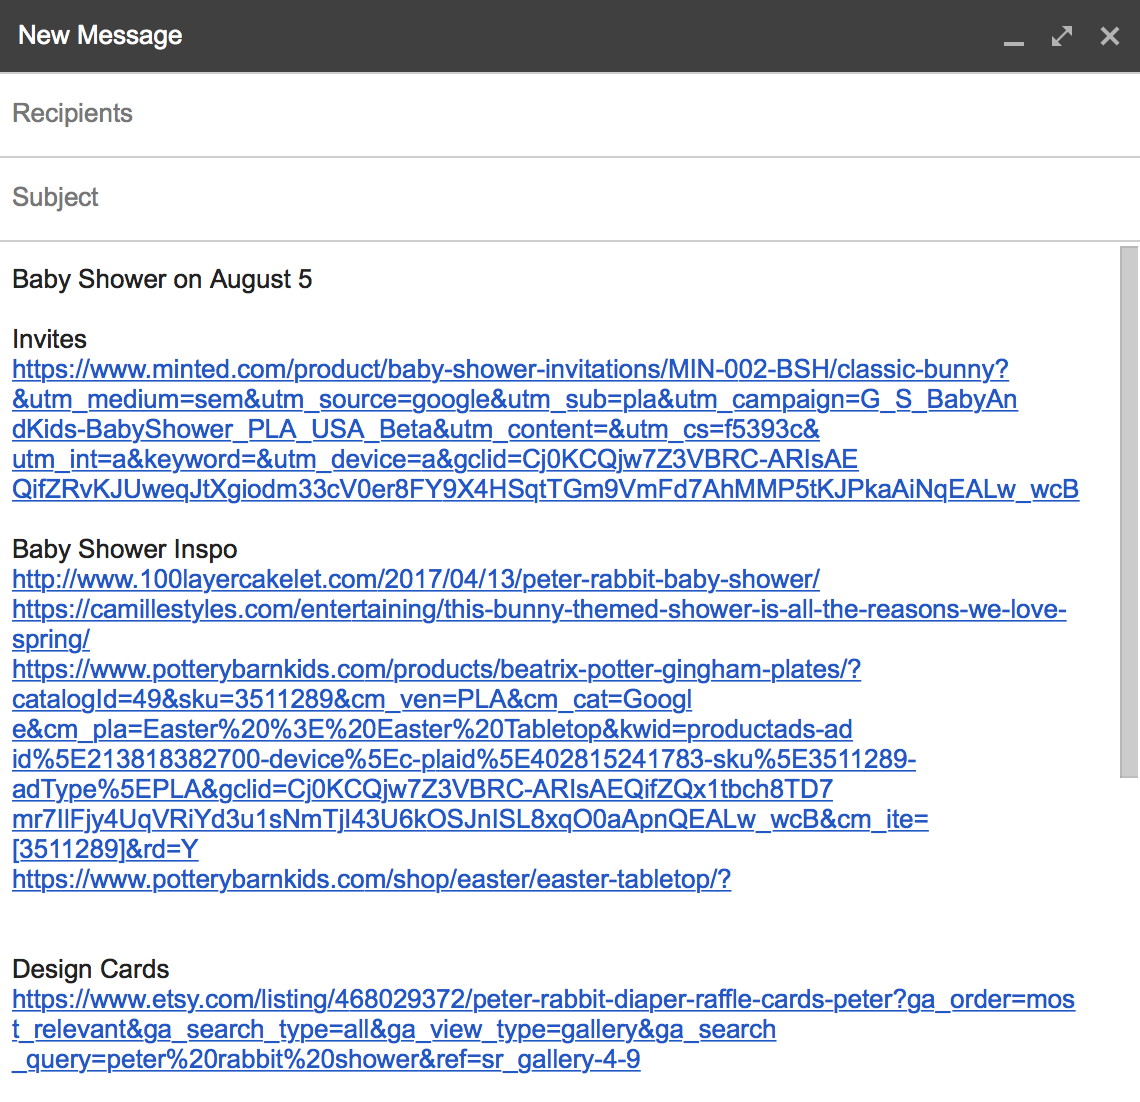Click the Recipients field
The image size is (1140, 1102).
coord(570,114)
